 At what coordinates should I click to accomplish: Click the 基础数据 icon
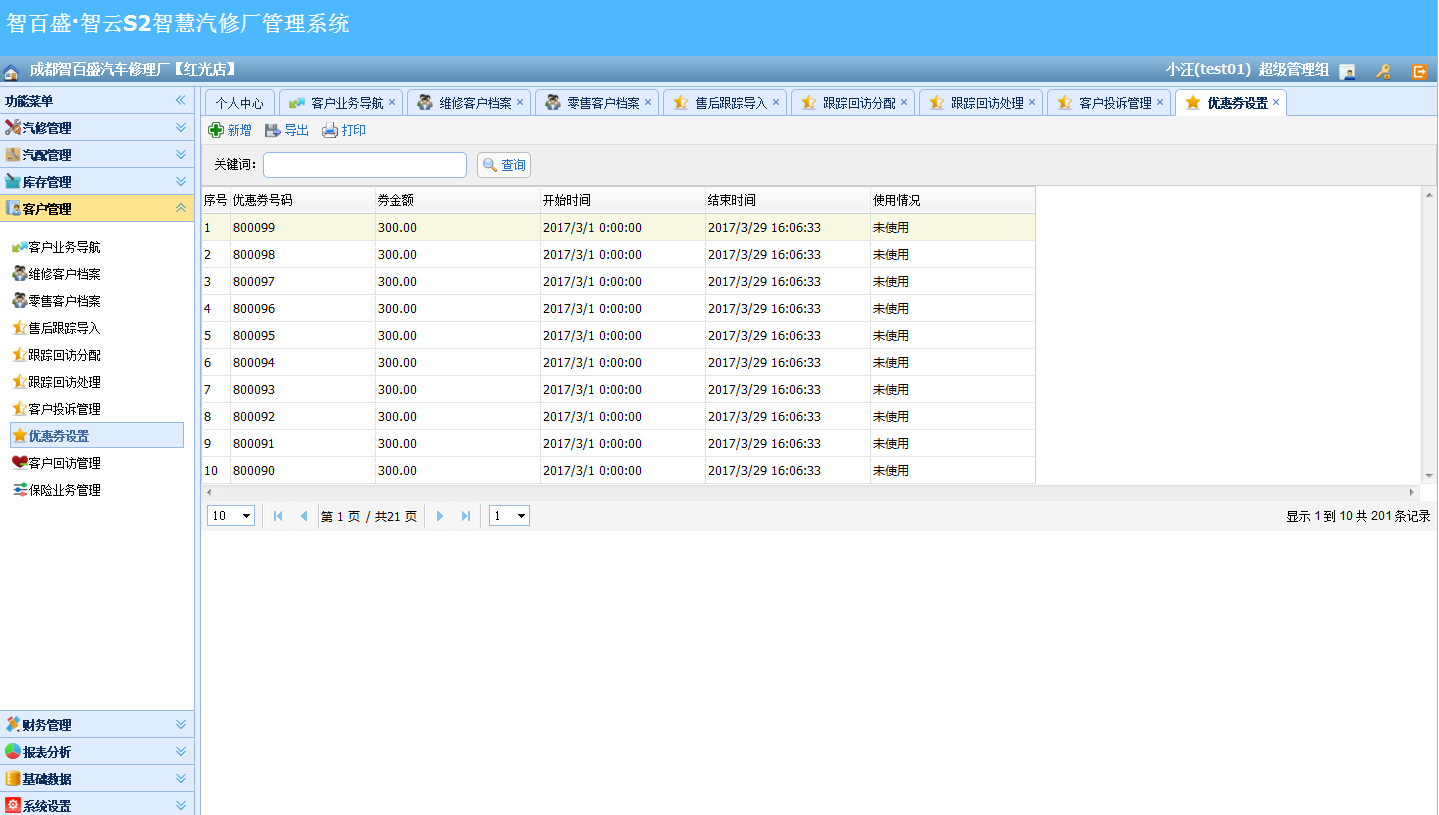[13, 778]
